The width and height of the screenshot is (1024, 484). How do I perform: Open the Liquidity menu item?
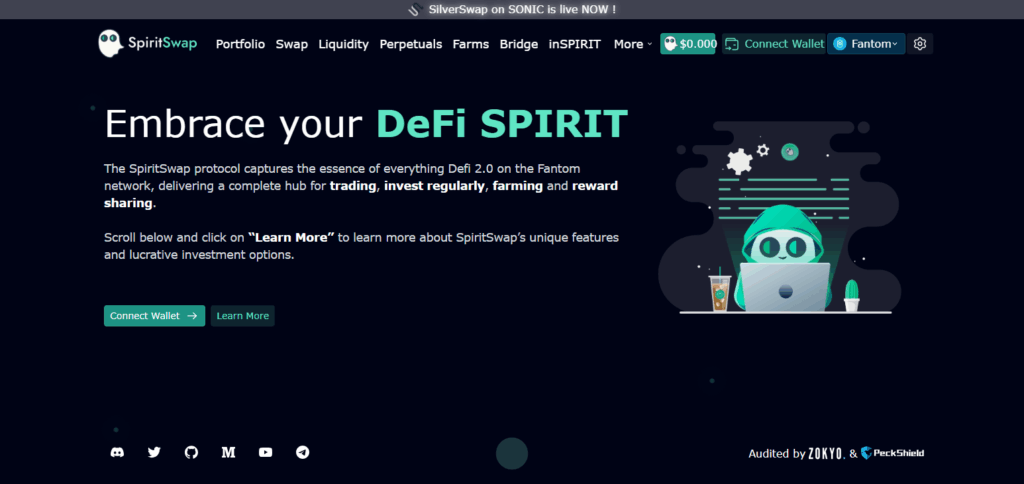[x=344, y=44]
